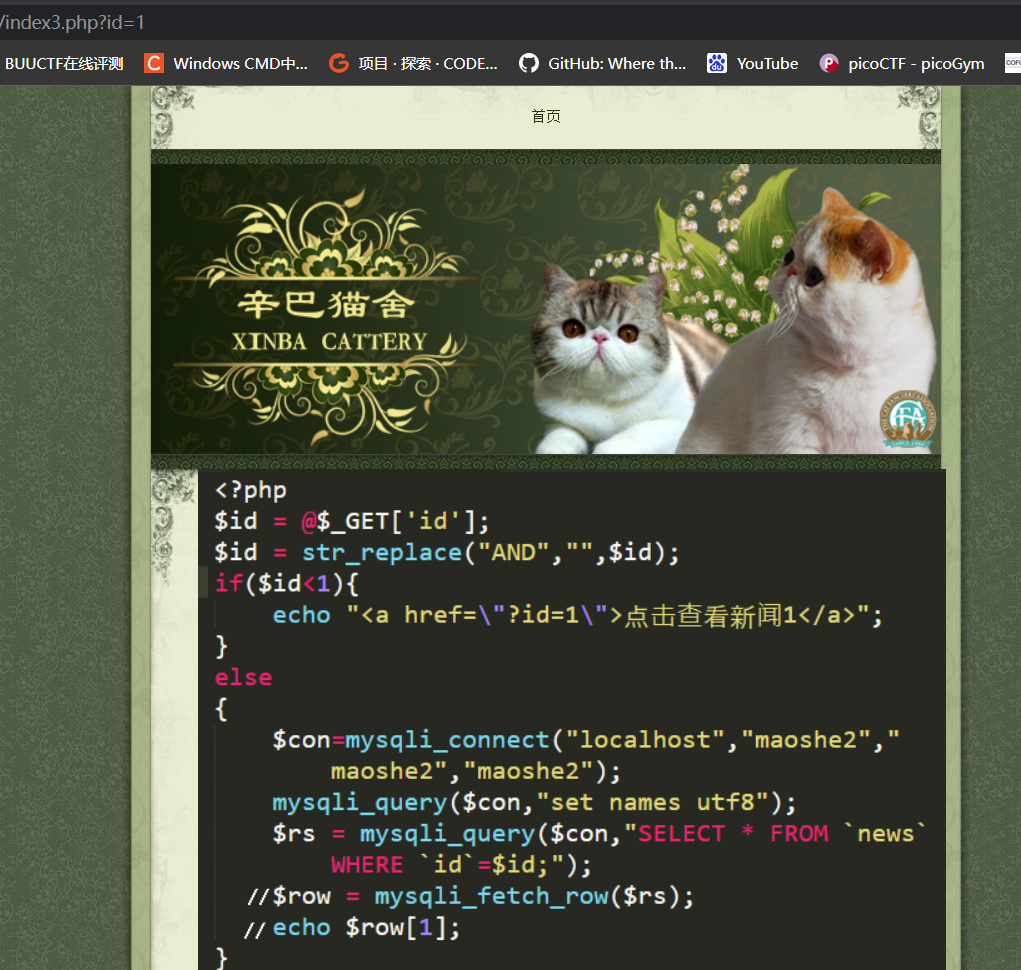This screenshot has height=970, width=1021.
Task: Click the maoshe2","maoshe2"); continuation line
Action: [x=476, y=771]
